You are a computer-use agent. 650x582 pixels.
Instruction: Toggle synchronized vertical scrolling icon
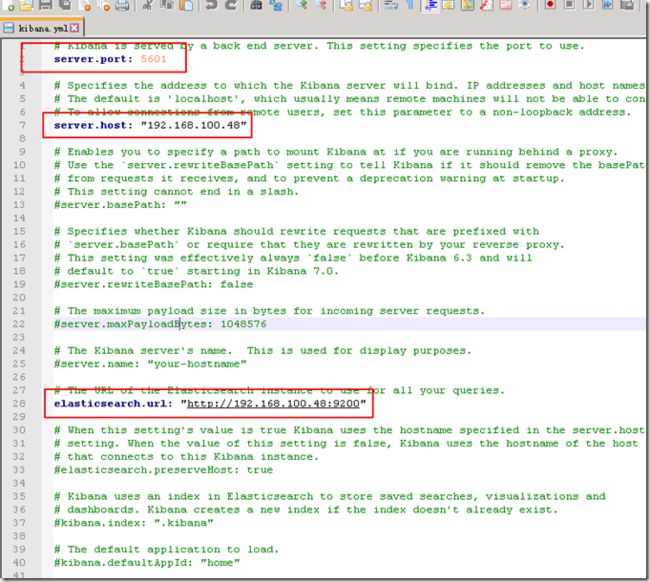[x=346, y=5]
